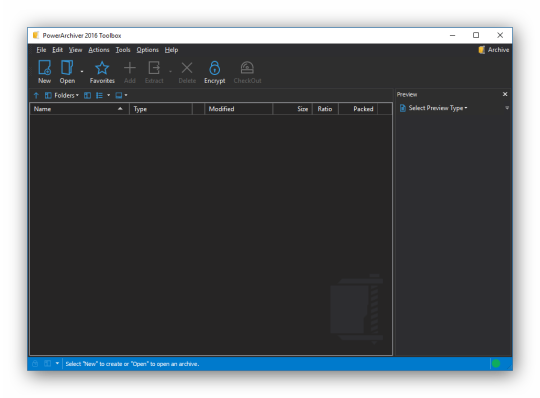Close the Preview panel

point(505,94)
